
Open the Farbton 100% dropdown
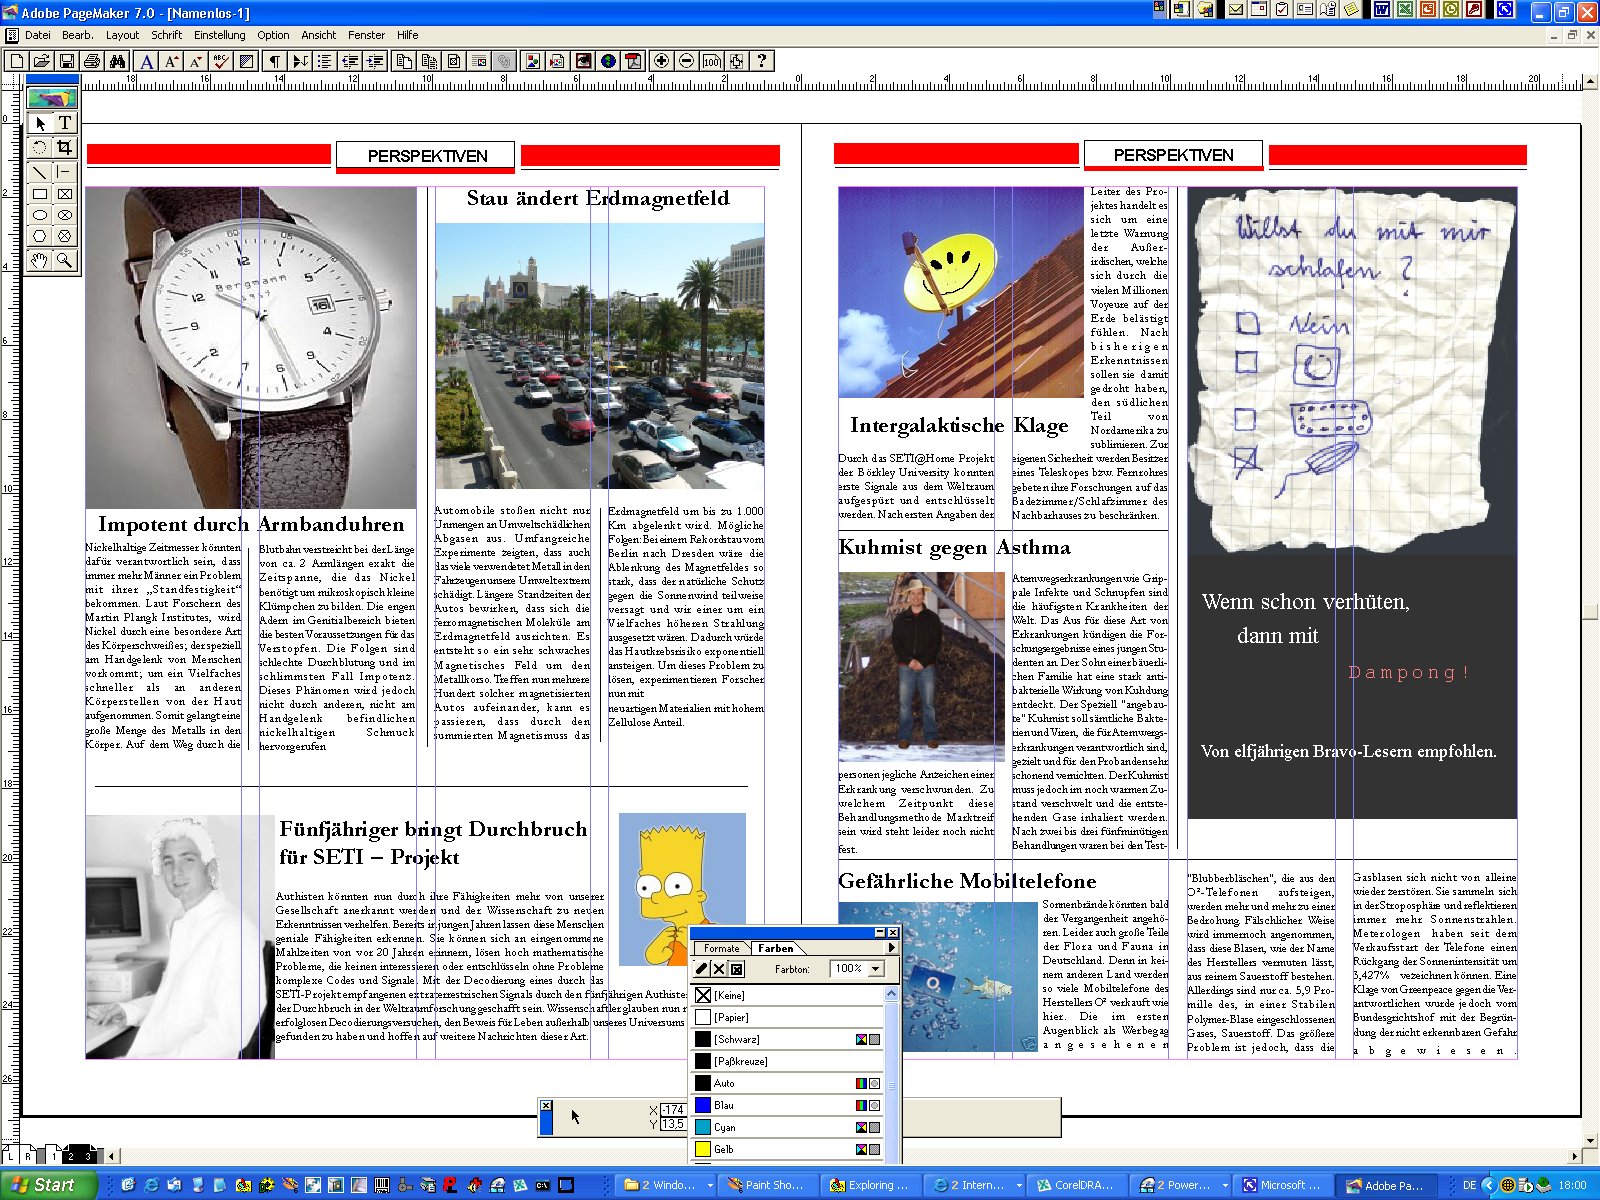tap(876, 969)
